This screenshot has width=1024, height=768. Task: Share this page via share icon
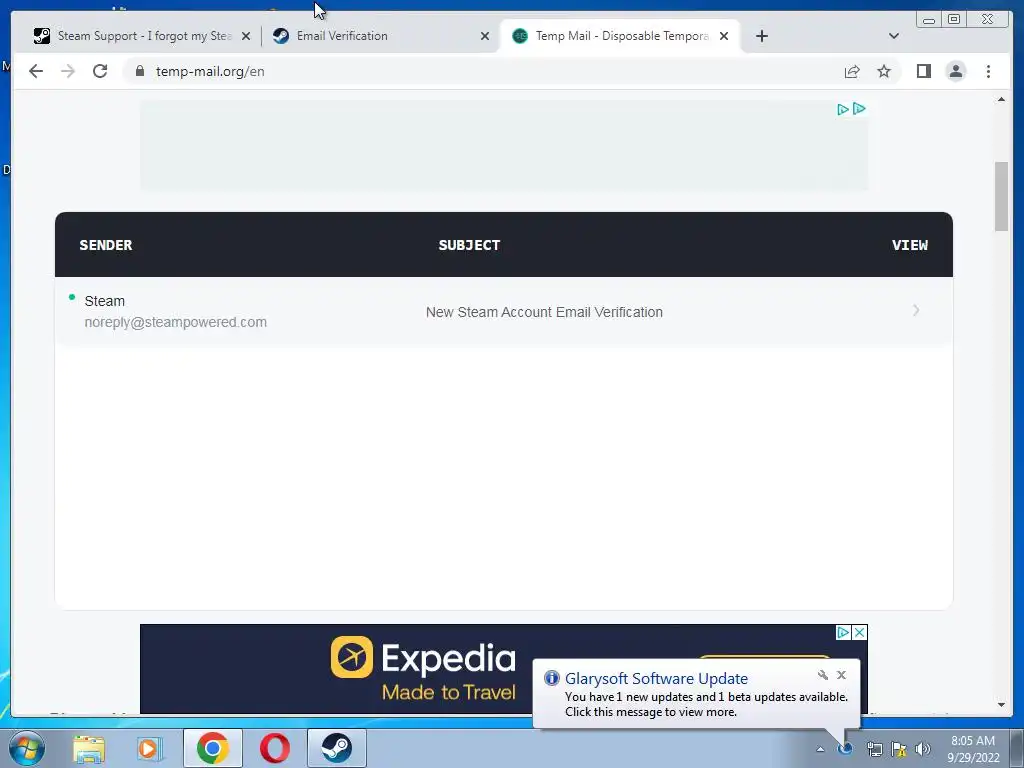click(x=852, y=71)
